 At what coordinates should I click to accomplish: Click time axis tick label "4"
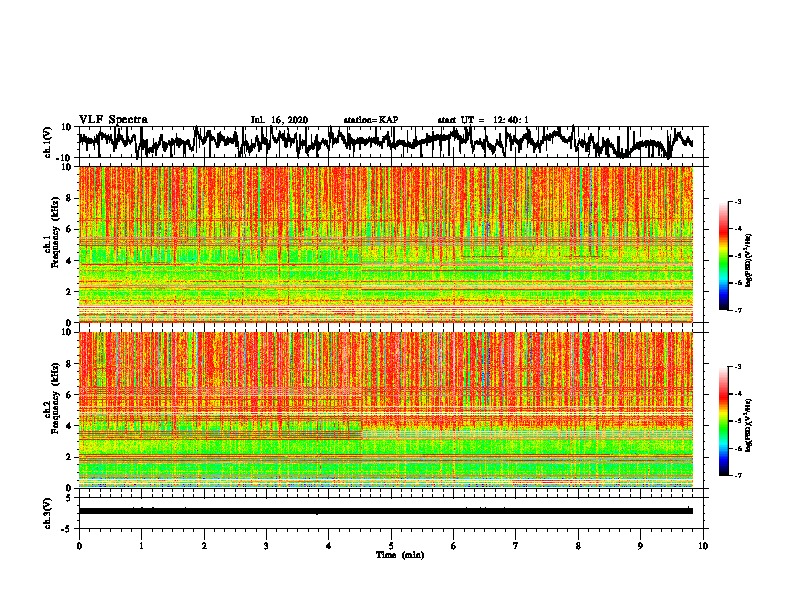click(329, 546)
